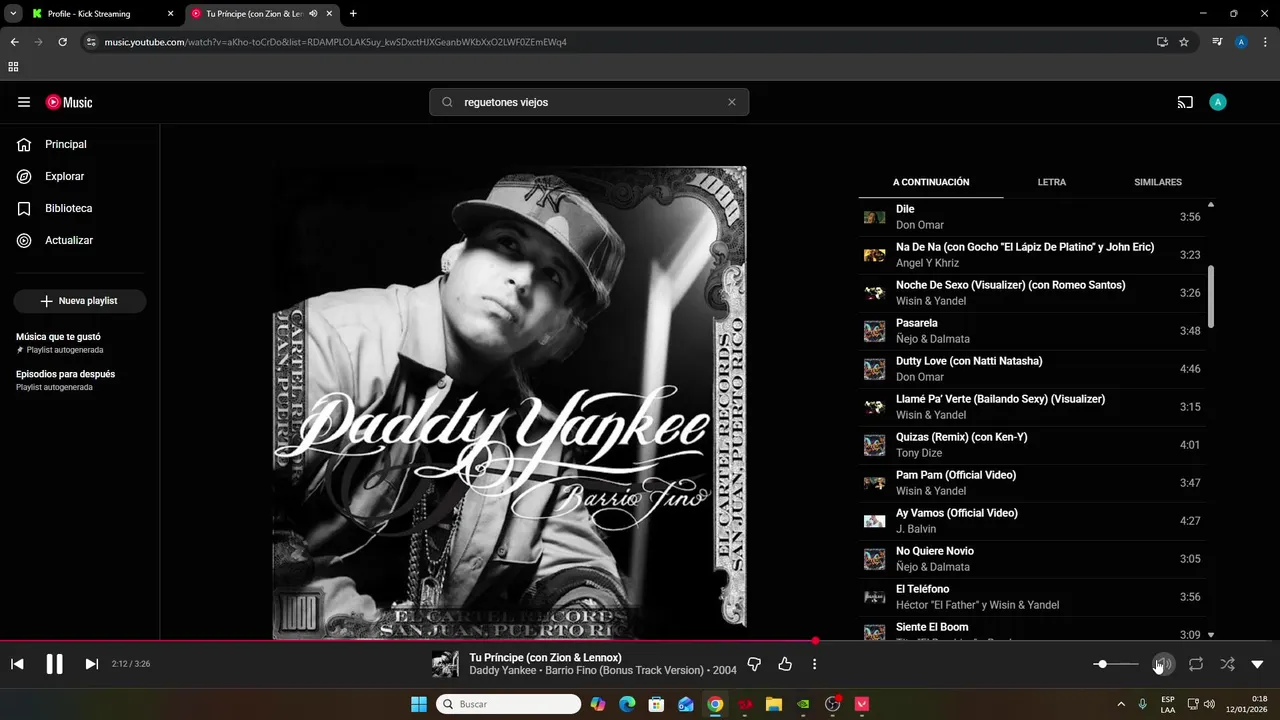Switch to LETRA tab

click(x=1052, y=182)
